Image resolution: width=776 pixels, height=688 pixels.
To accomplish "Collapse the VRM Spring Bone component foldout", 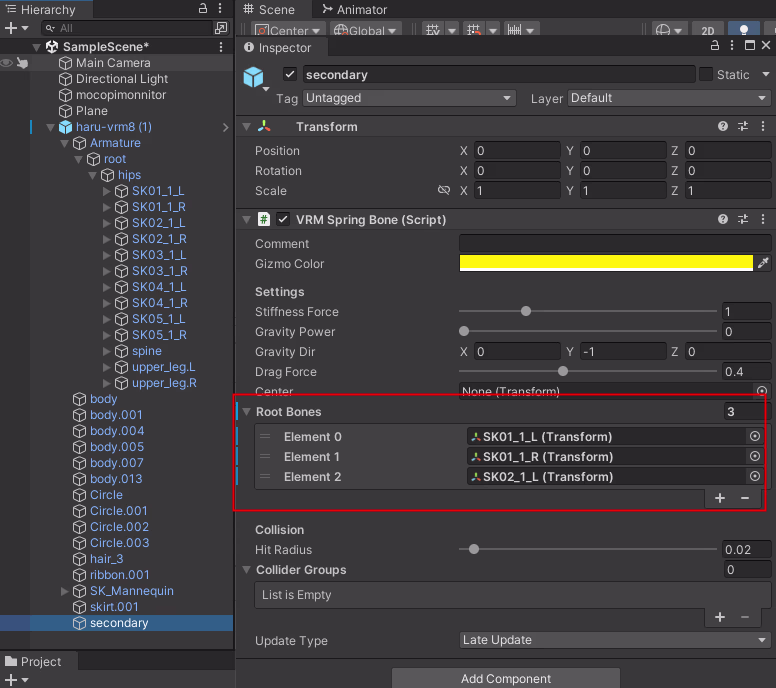I will point(246,219).
